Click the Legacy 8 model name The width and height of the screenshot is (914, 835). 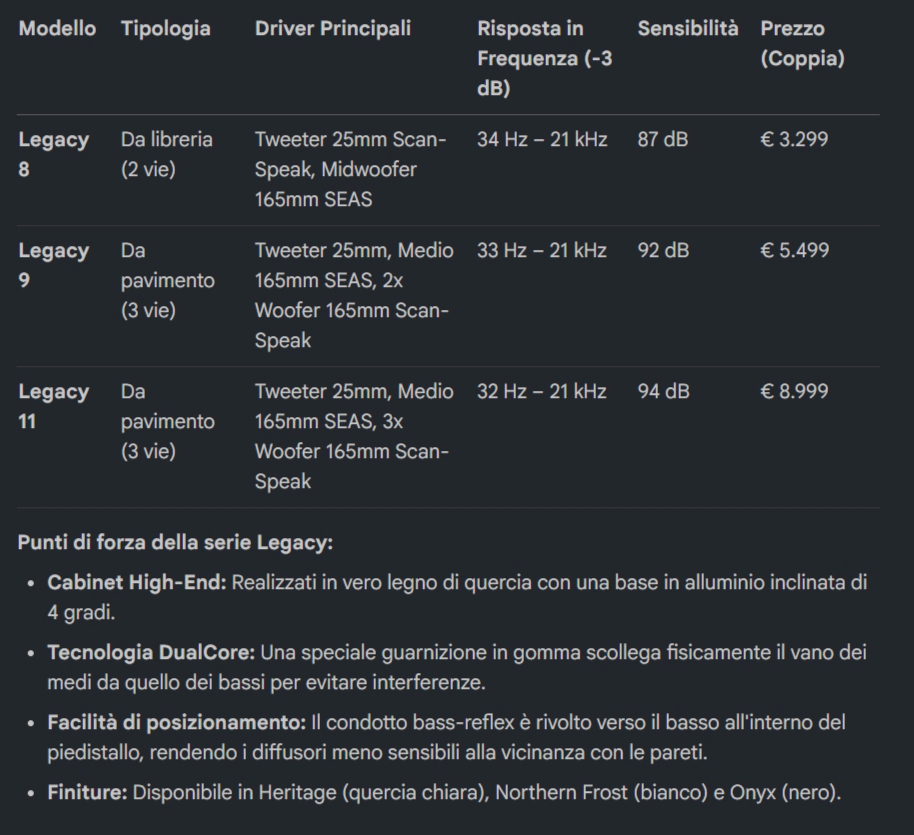pos(54,155)
